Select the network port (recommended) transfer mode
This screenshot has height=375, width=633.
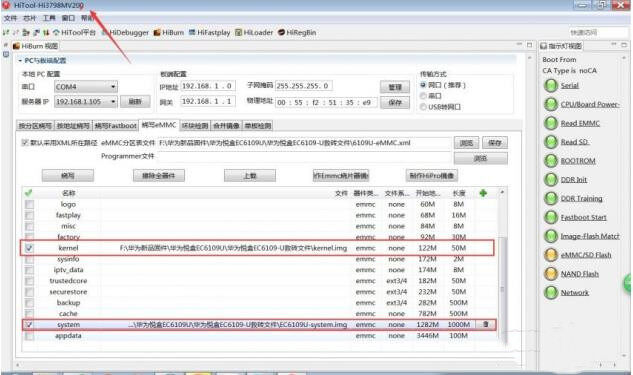(423, 85)
